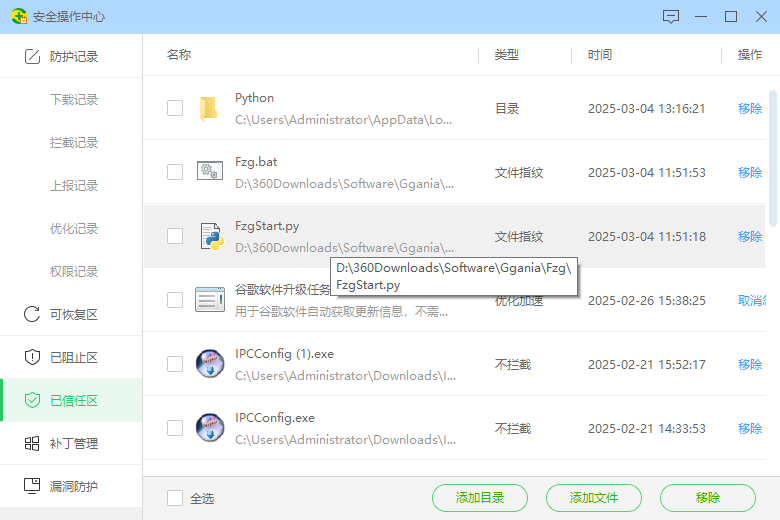Check the box for the Python row
The image size is (780, 520).
pos(175,108)
